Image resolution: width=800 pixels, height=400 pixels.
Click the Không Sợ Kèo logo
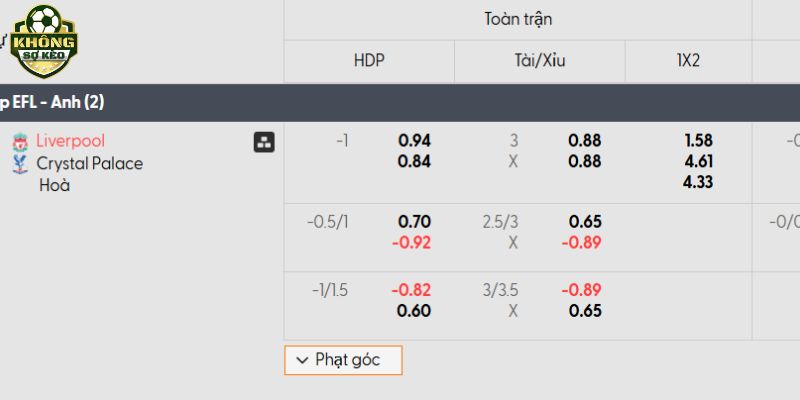[x=42, y=40]
